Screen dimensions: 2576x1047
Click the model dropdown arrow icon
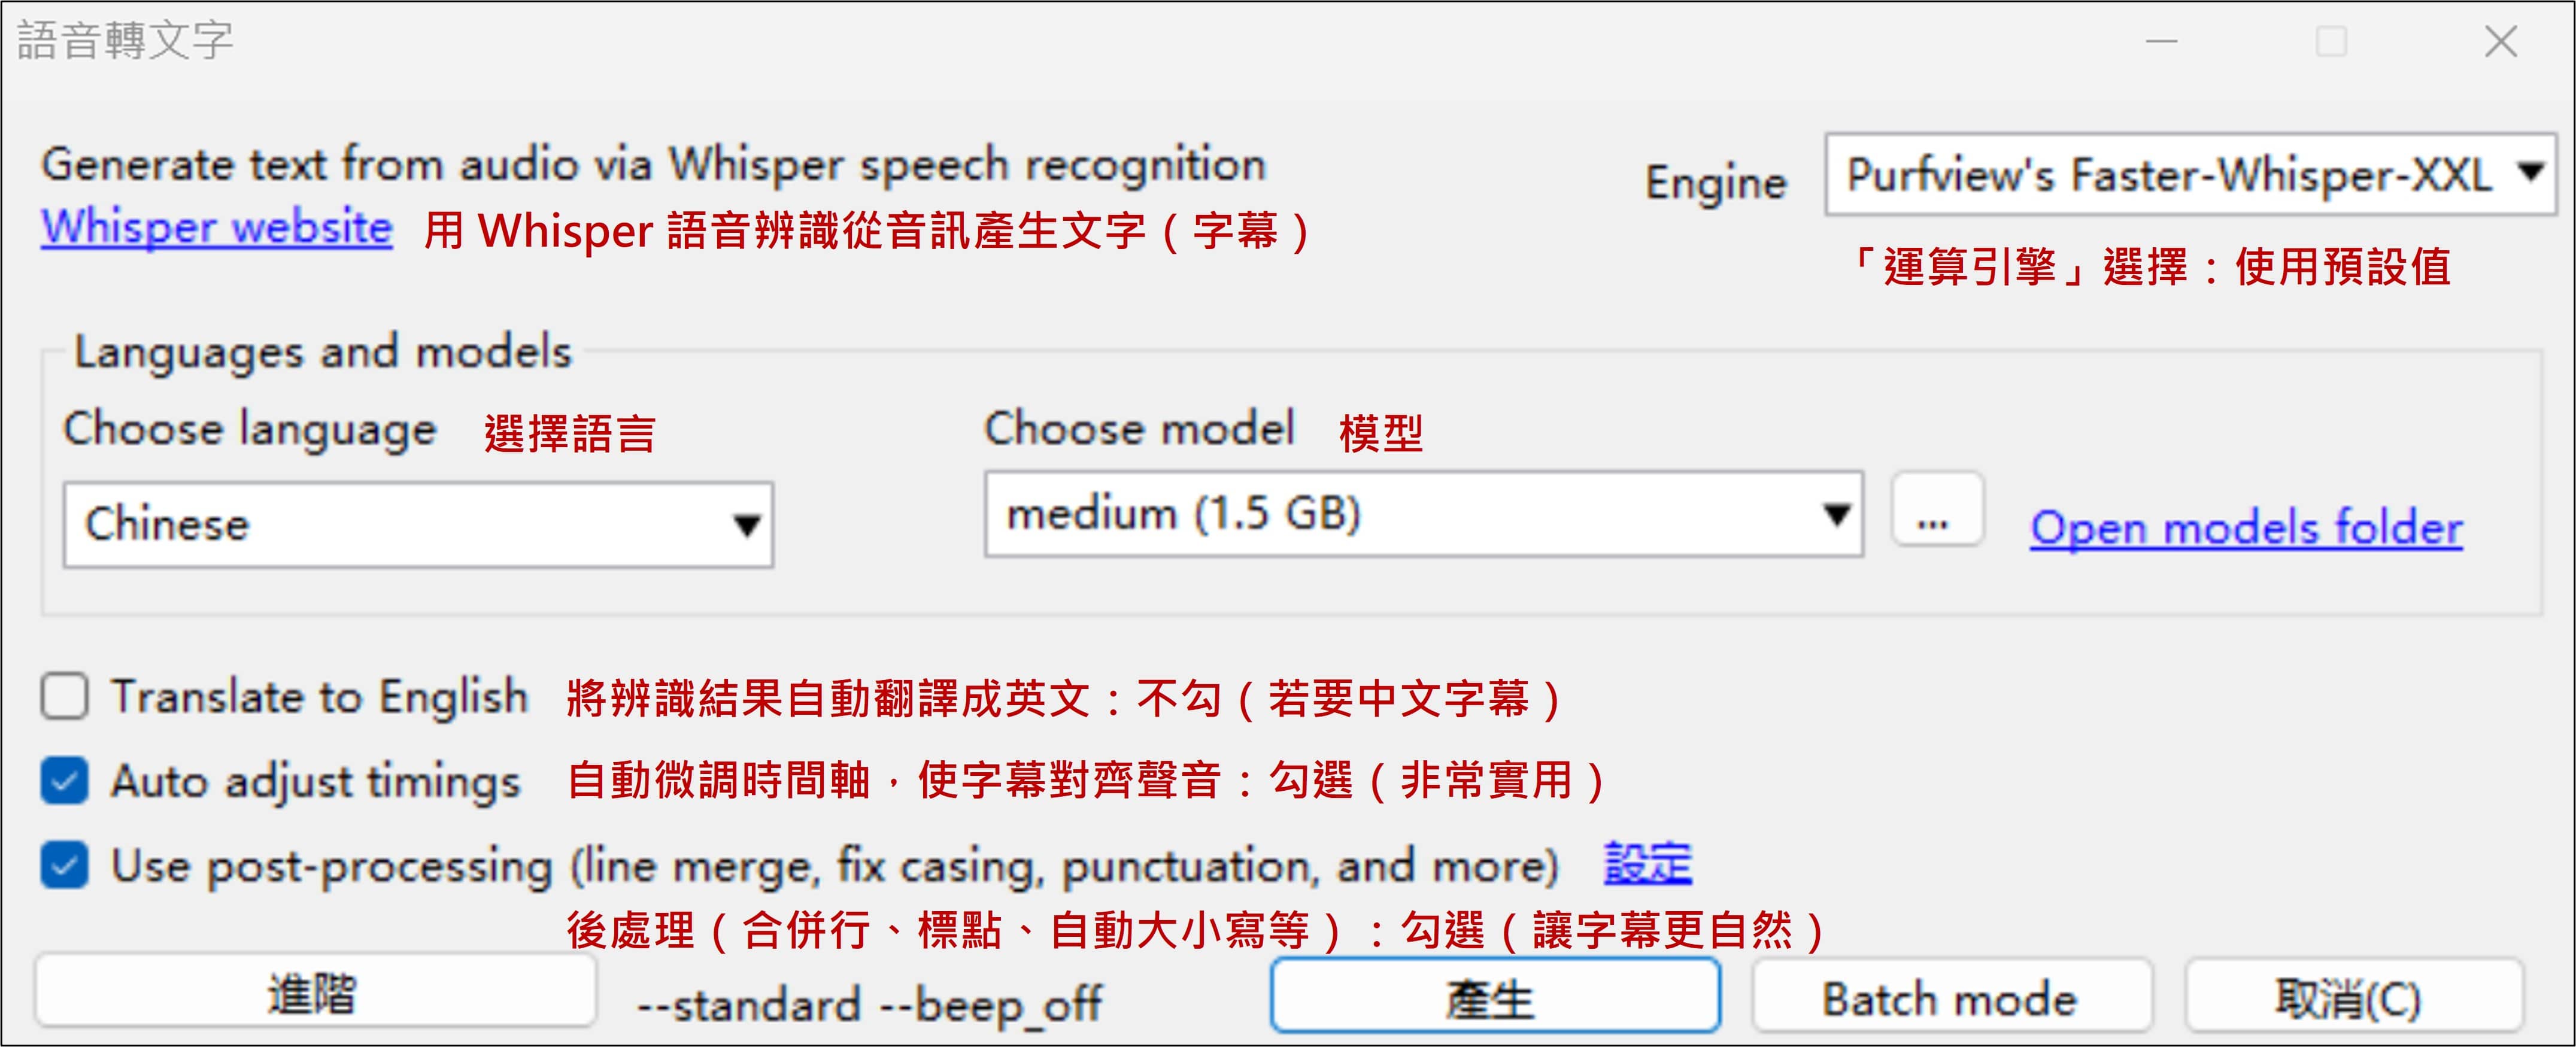click(1835, 515)
